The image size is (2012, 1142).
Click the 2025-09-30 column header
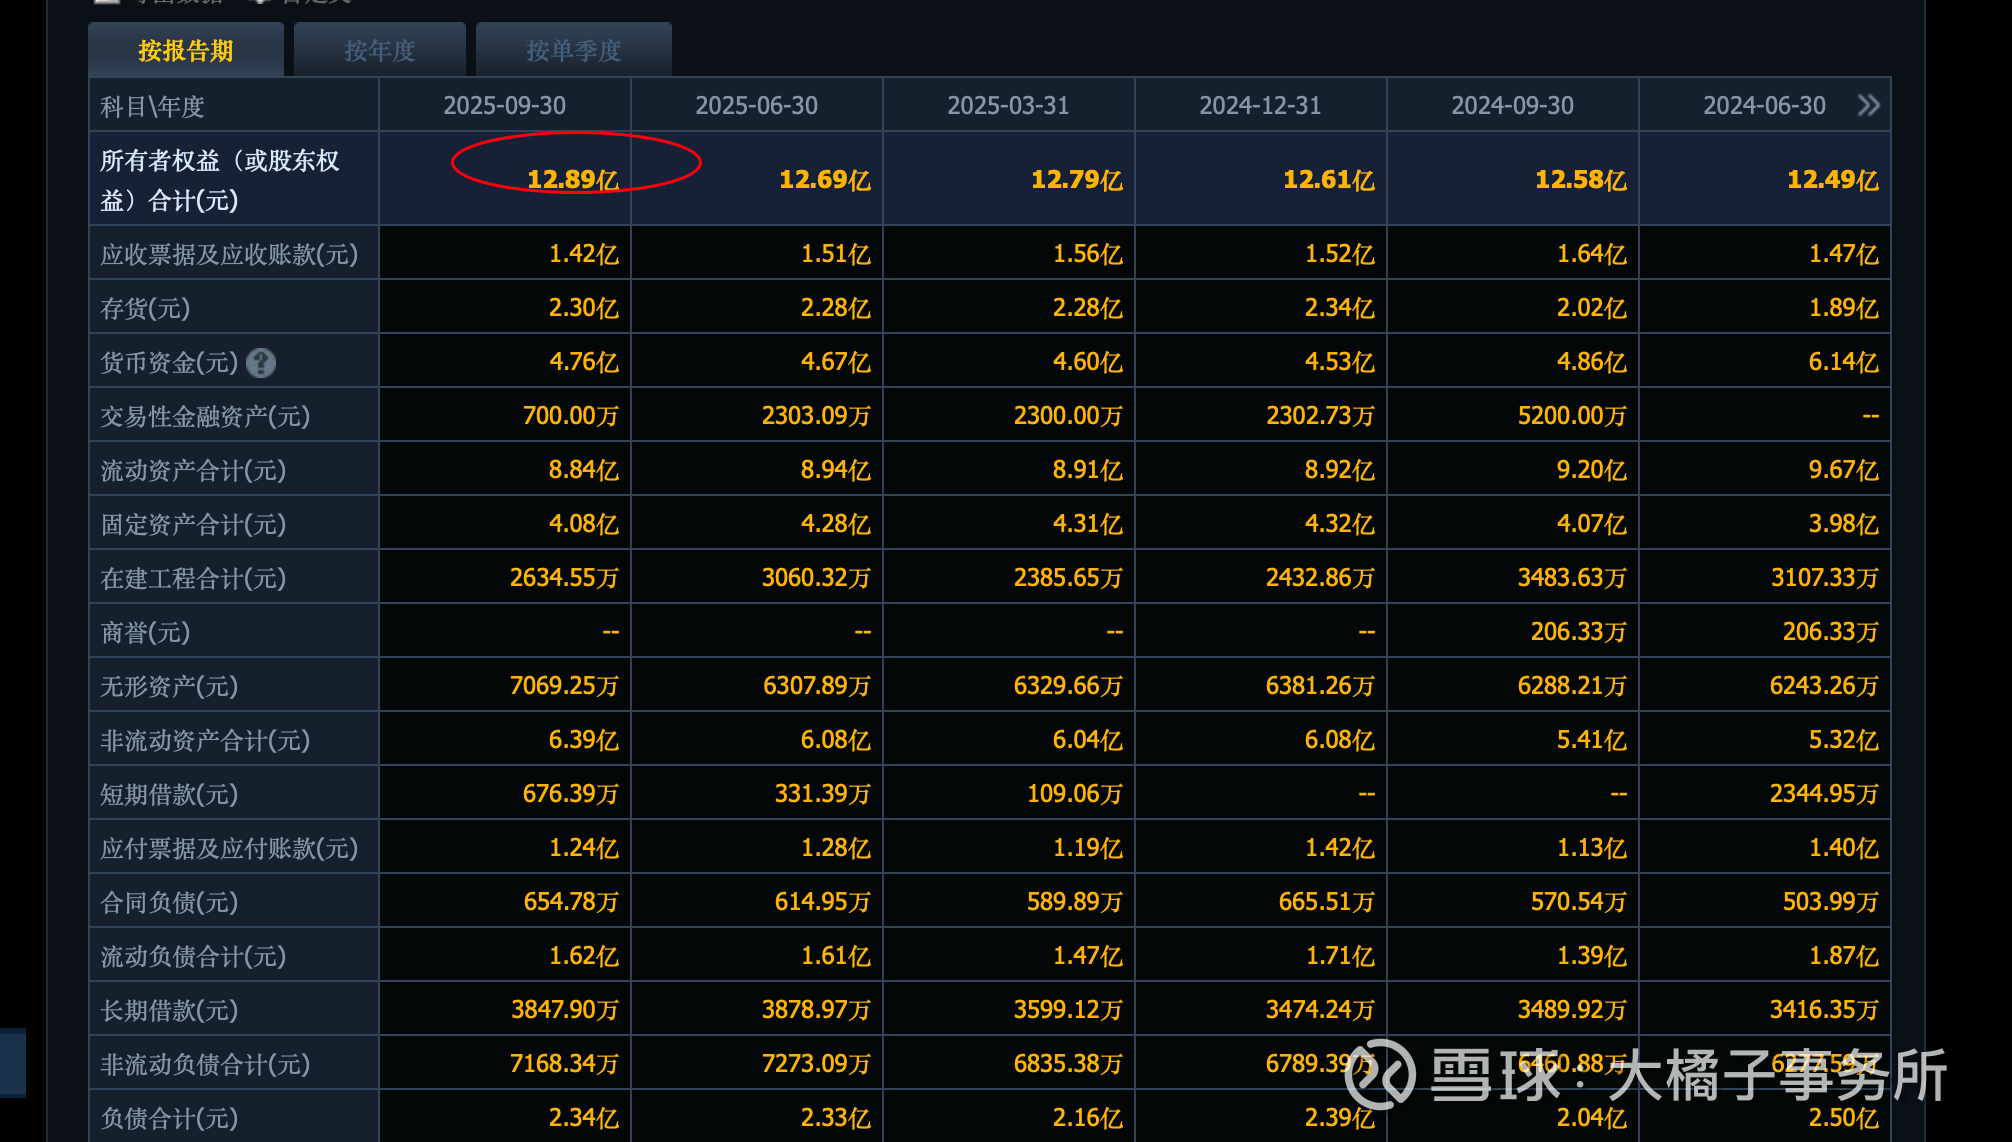[x=504, y=105]
